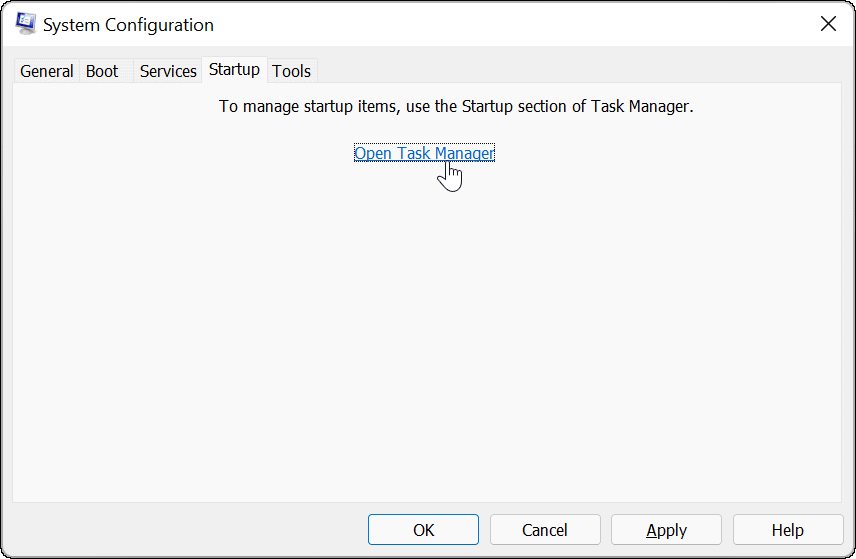Viewport: 856px width, 559px height.
Task: Close the System Configuration window
Action: tap(828, 24)
